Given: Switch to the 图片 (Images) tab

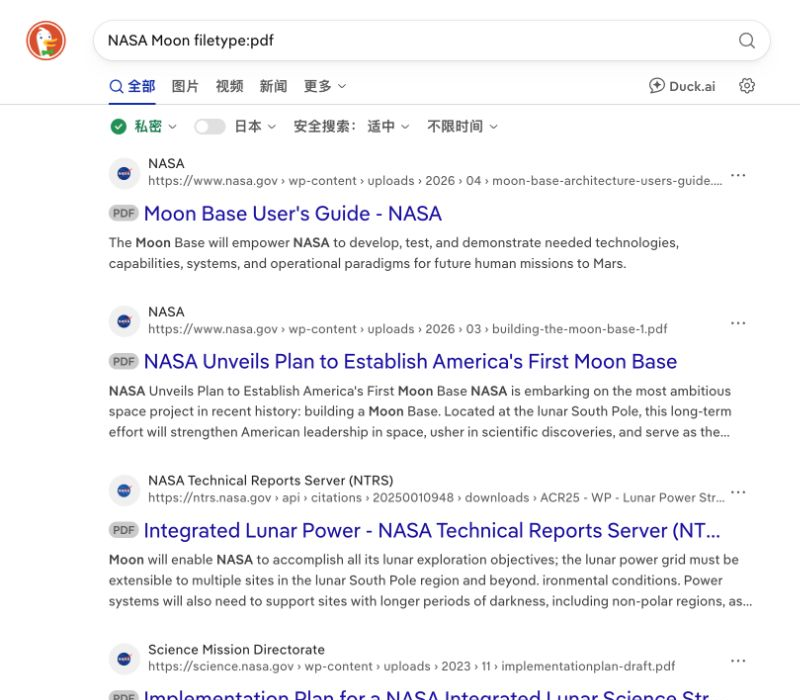Looking at the screenshot, I should pos(185,86).
